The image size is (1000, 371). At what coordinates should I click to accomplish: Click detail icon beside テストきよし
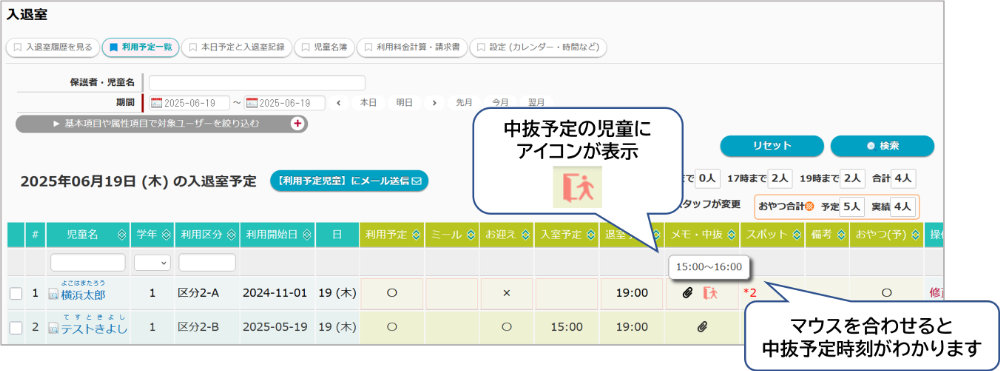[x=54, y=329]
